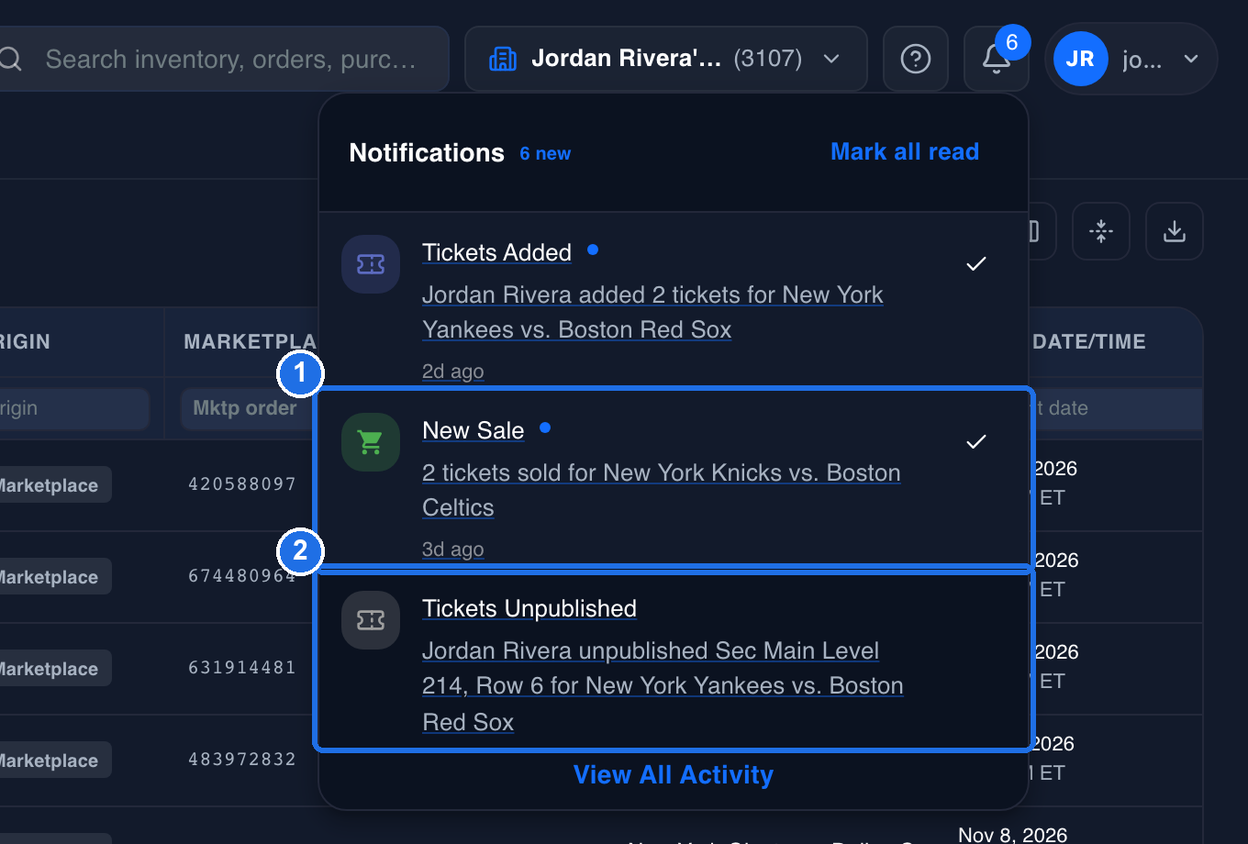Click the 6 new notifications label
Viewport: 1248px width, 844px height.
pyautogui.click(x=545, y=154)
